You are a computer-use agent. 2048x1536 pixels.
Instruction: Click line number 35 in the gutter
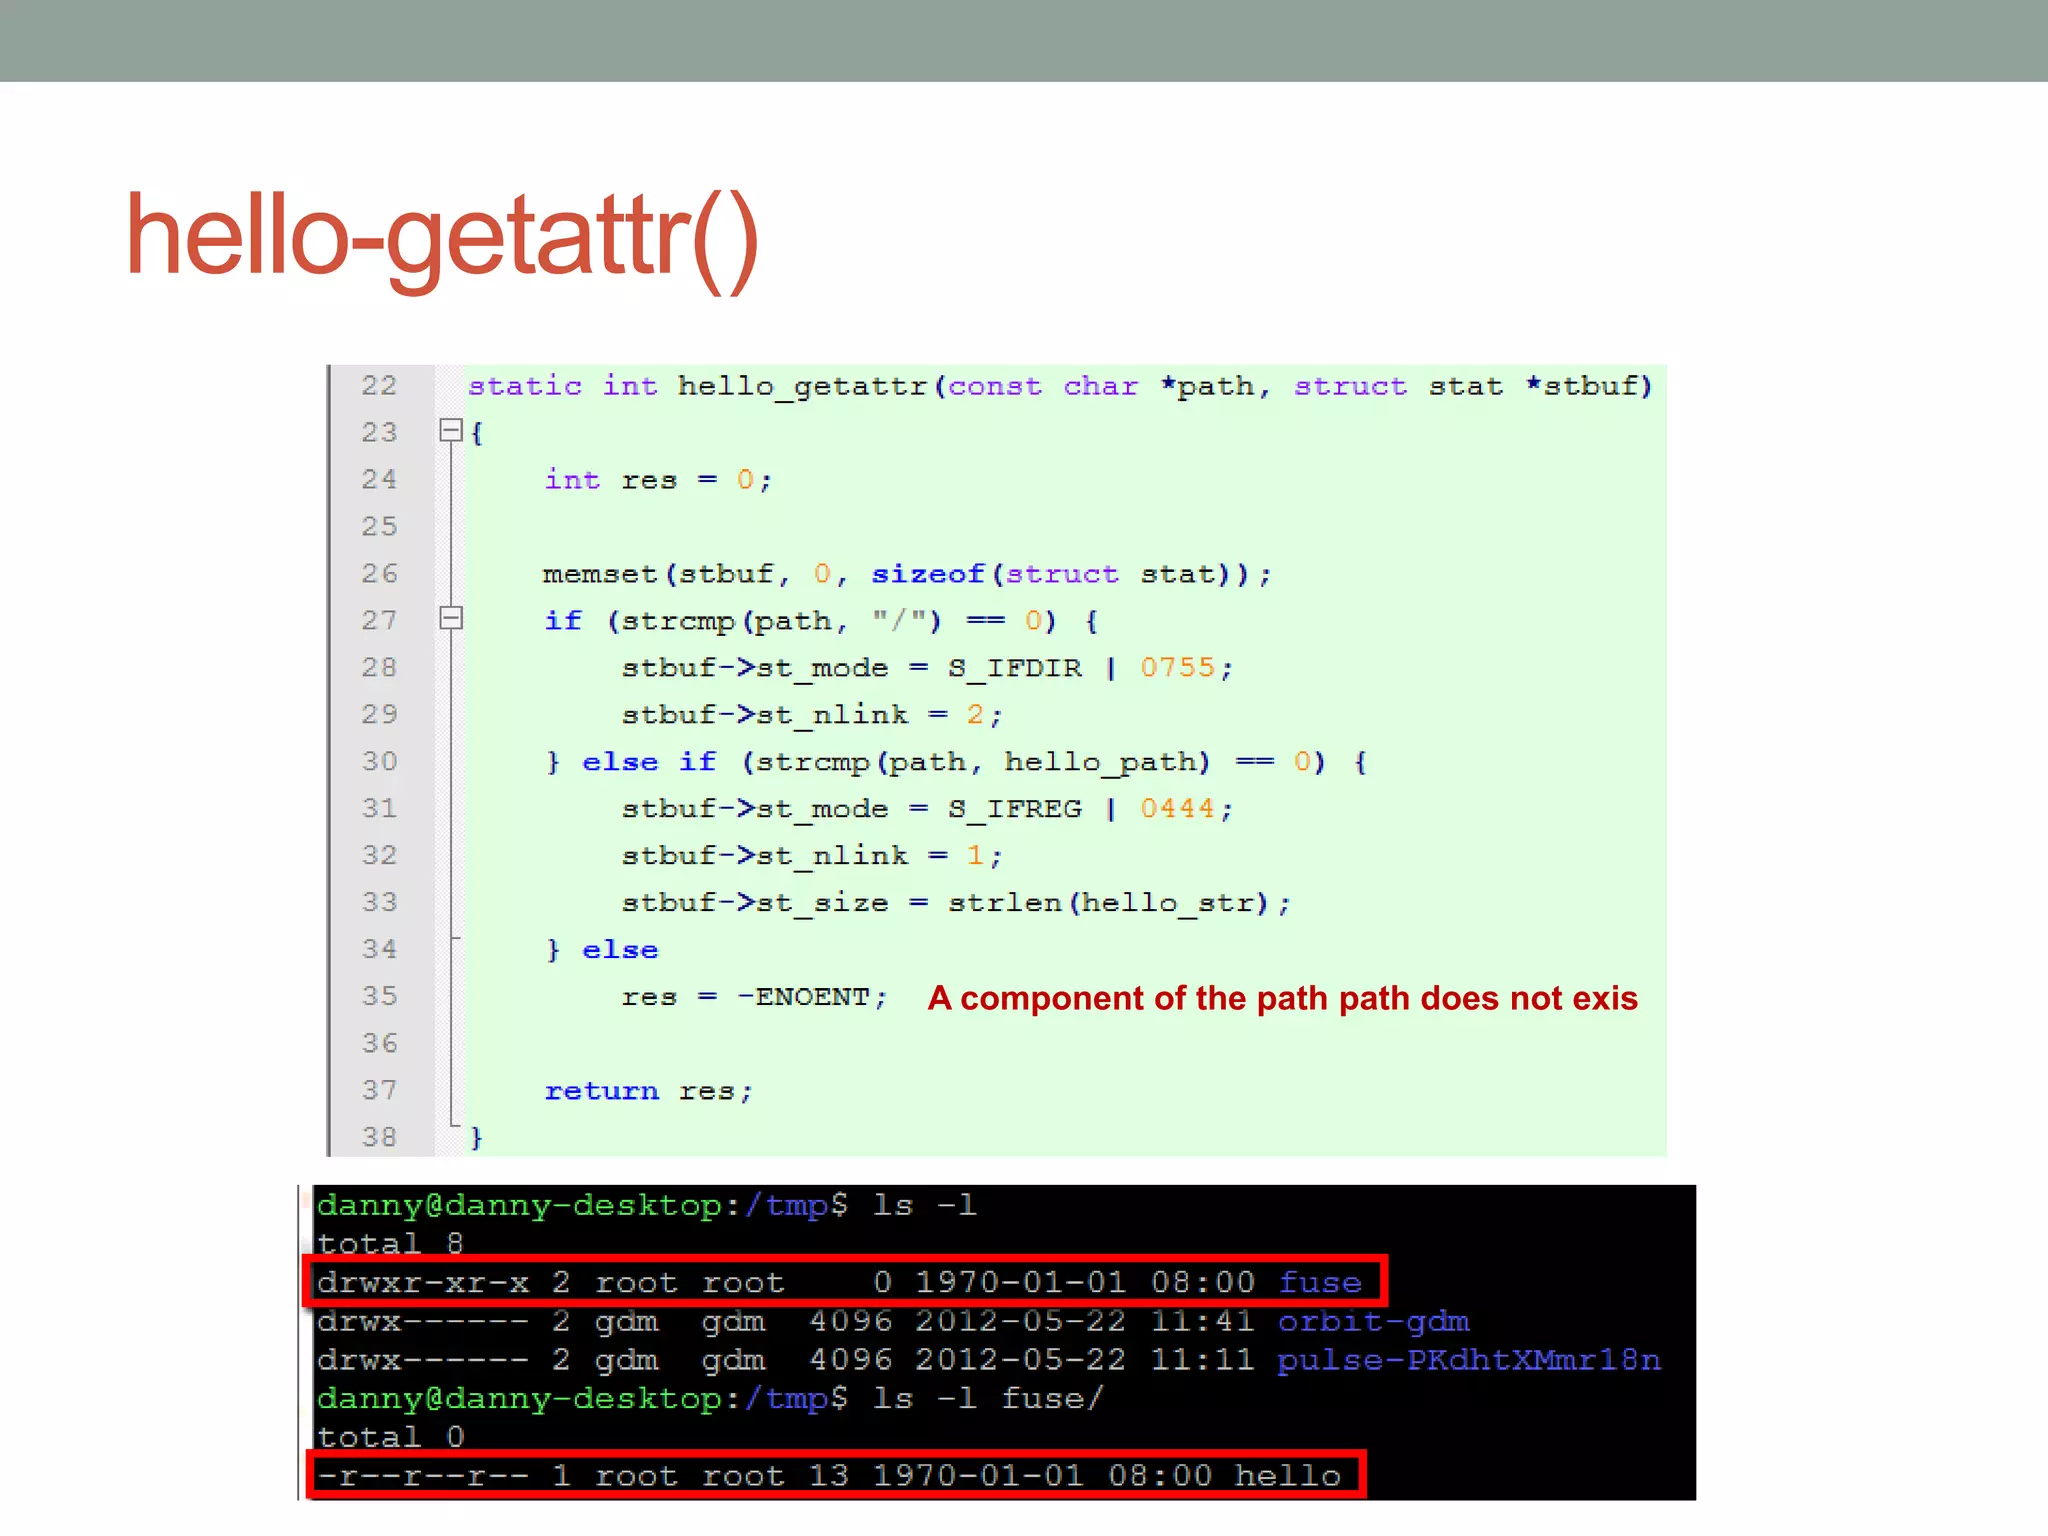coord(379,996)
